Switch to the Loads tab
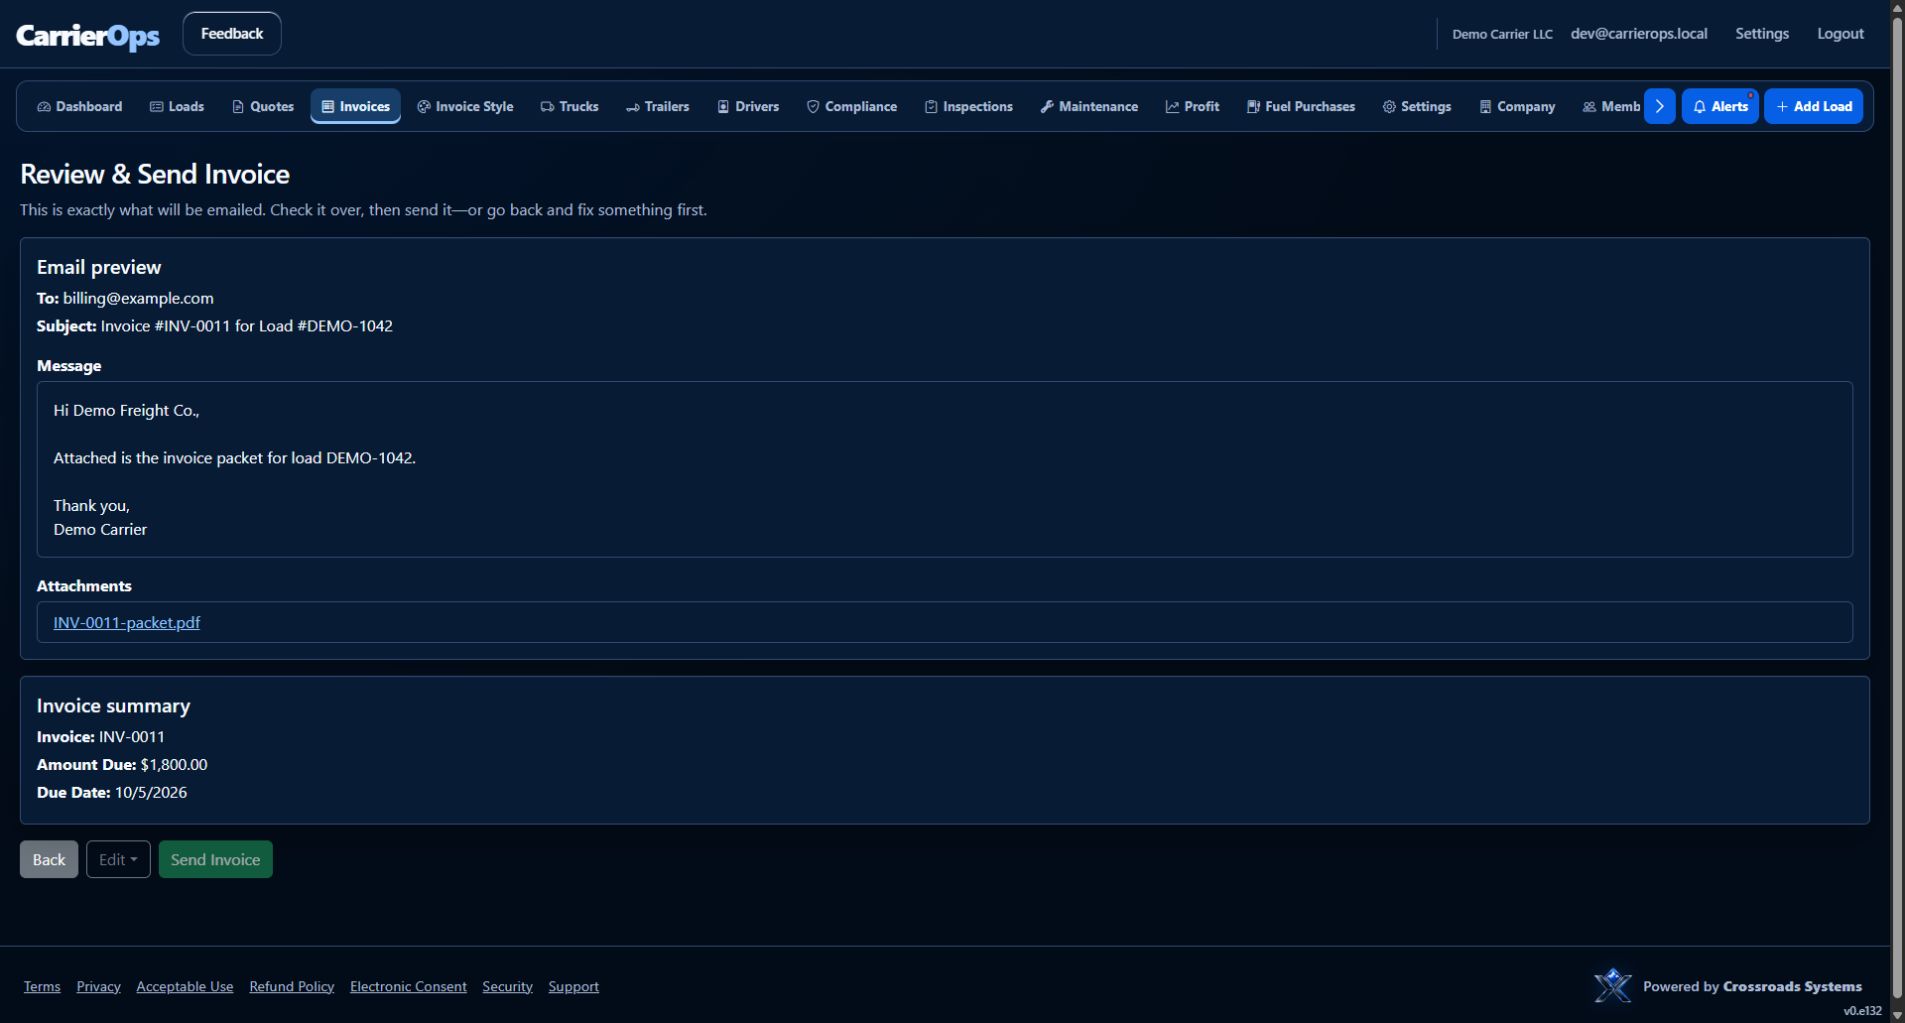 click(177, 106)
